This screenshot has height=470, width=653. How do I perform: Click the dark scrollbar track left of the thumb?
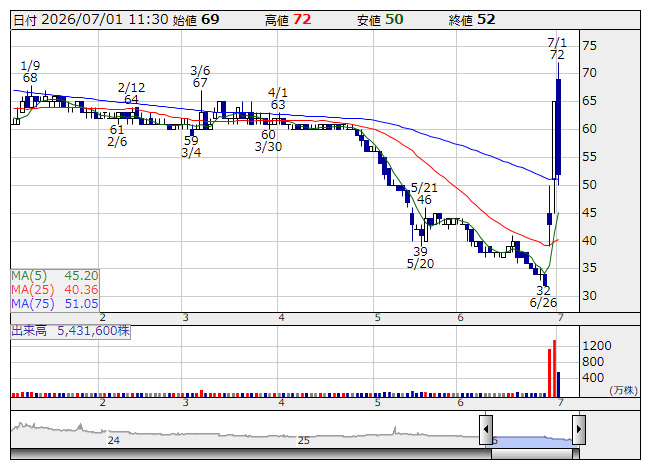click(x=251, y=454)
